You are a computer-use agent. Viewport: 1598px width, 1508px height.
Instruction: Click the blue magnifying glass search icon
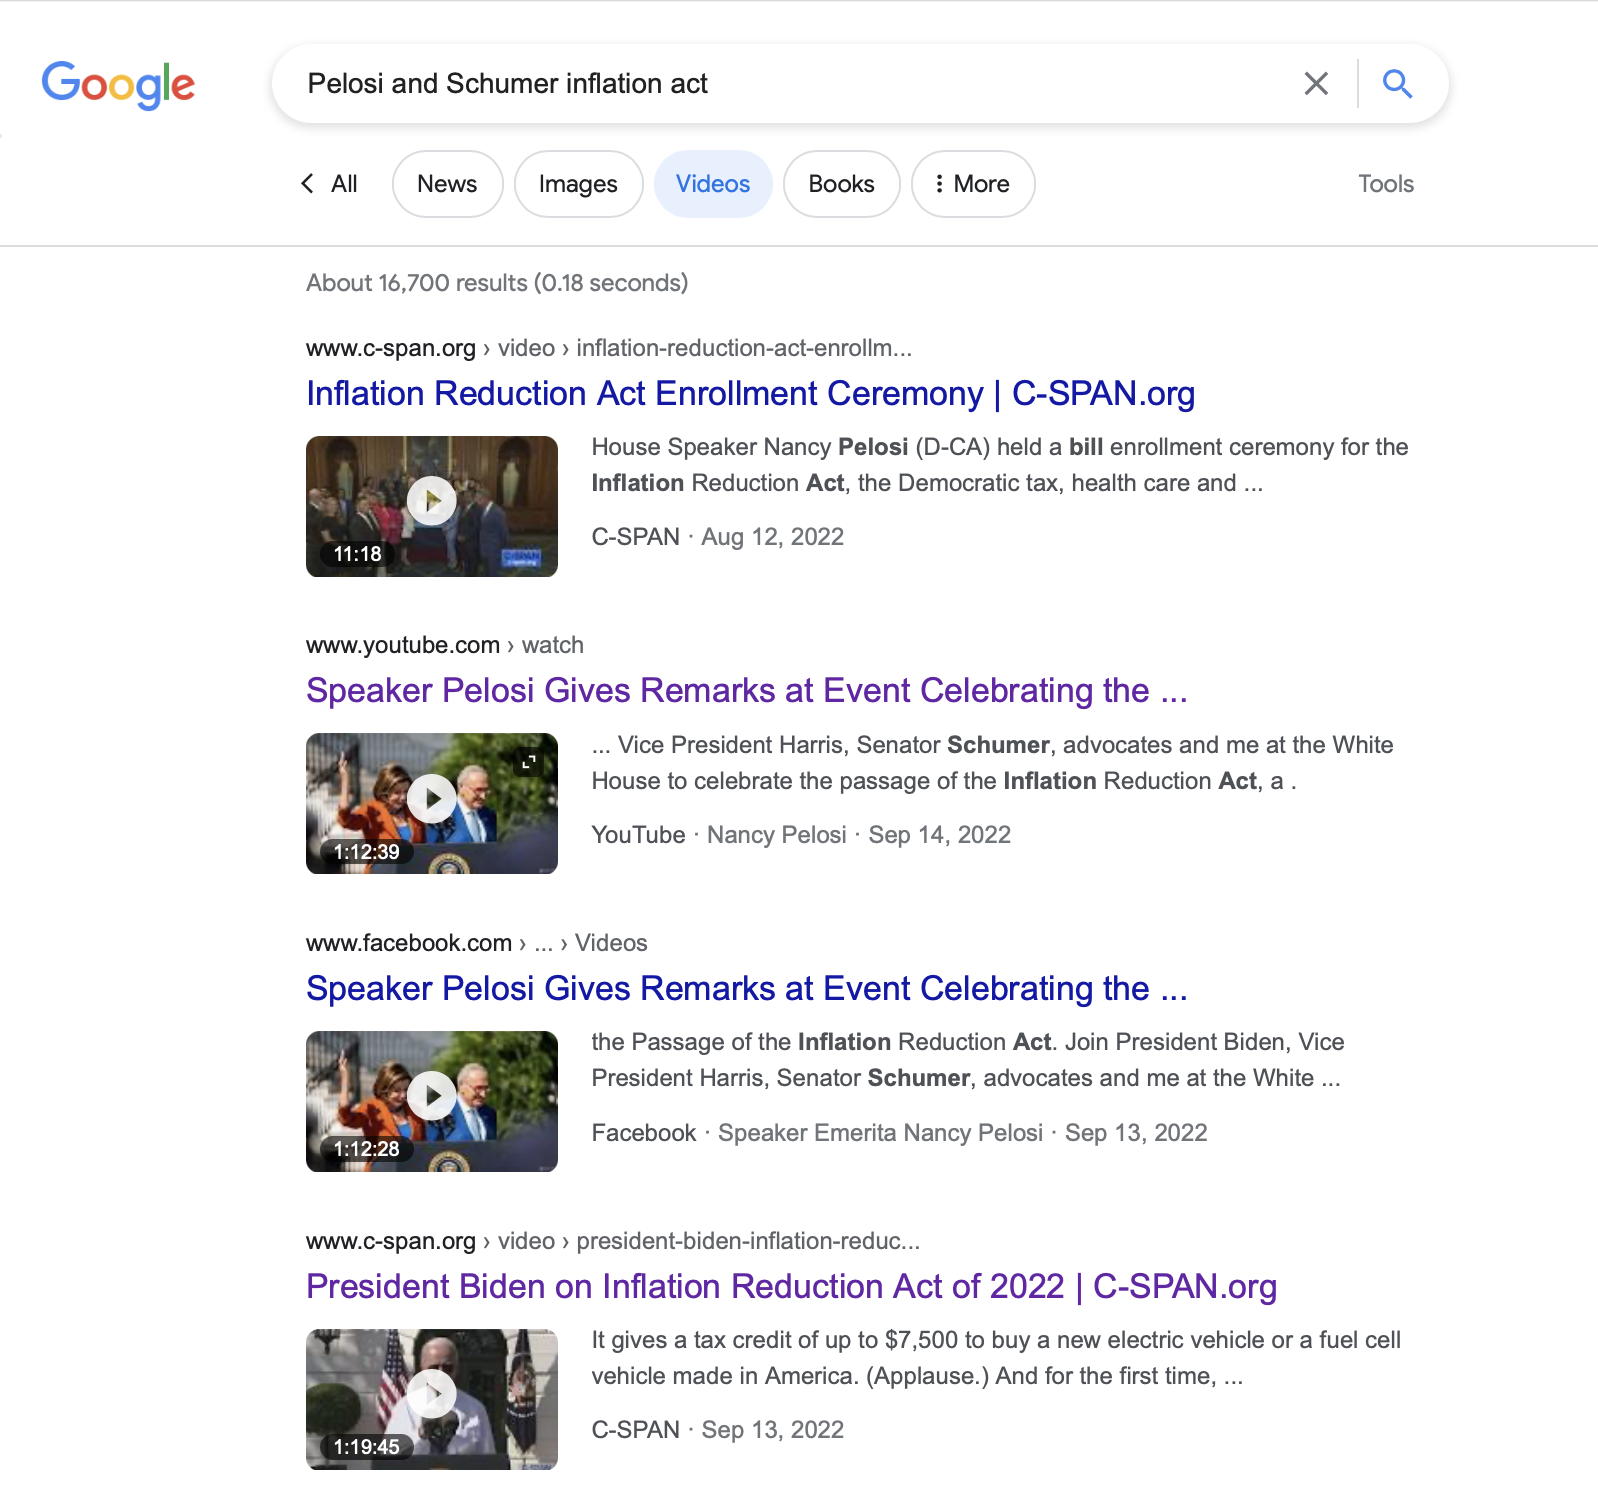1397,84
